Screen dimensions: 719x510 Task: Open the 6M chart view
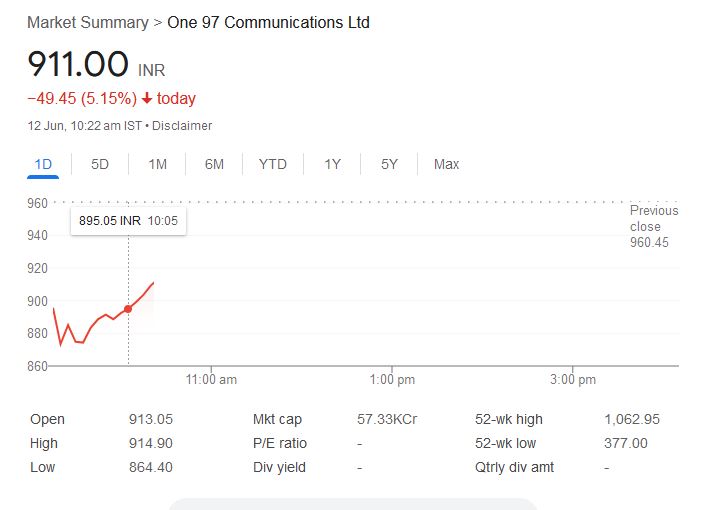[x=214, y=164]
